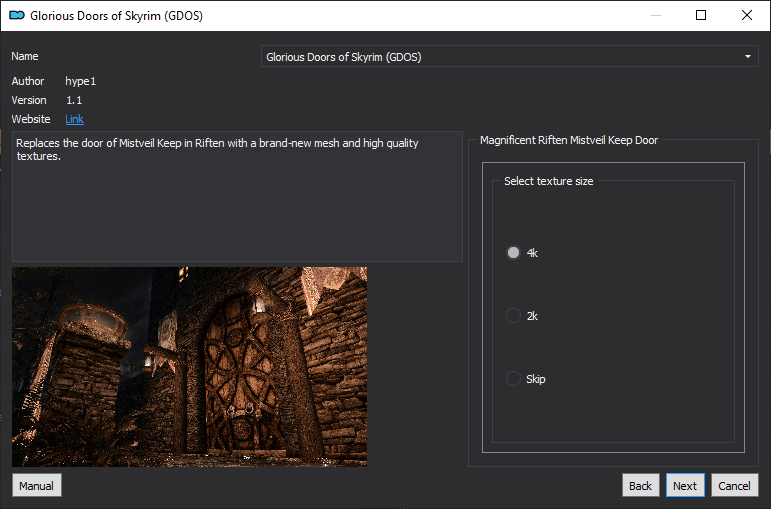The height and width of the screenshot is (509, 771).
Task: Proceed with the Next button
Action: (685, 485)
